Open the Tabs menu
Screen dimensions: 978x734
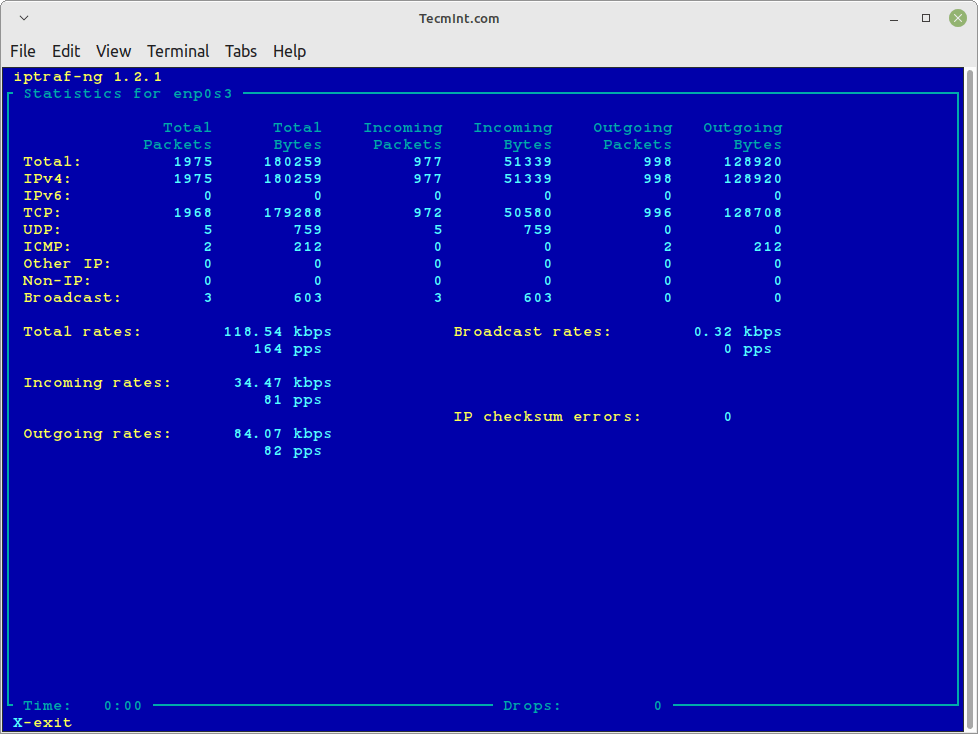coord(241,51)
